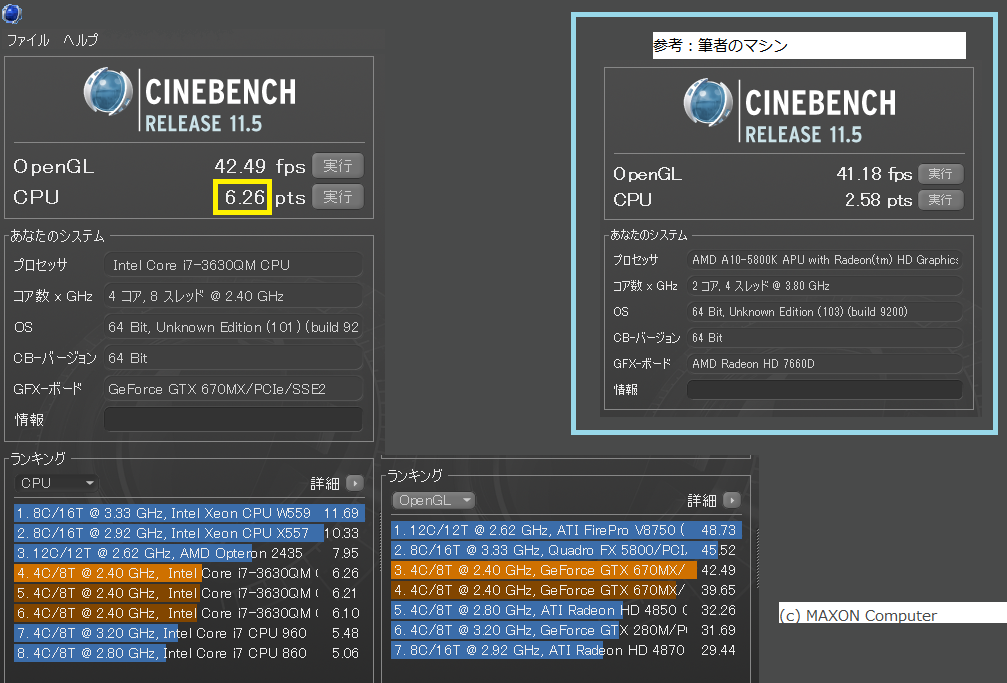Expand 詳細 arrow in the CPU ranking panel
The width and height of the screenshot is (1007, 683).
(x=355, y=483)
